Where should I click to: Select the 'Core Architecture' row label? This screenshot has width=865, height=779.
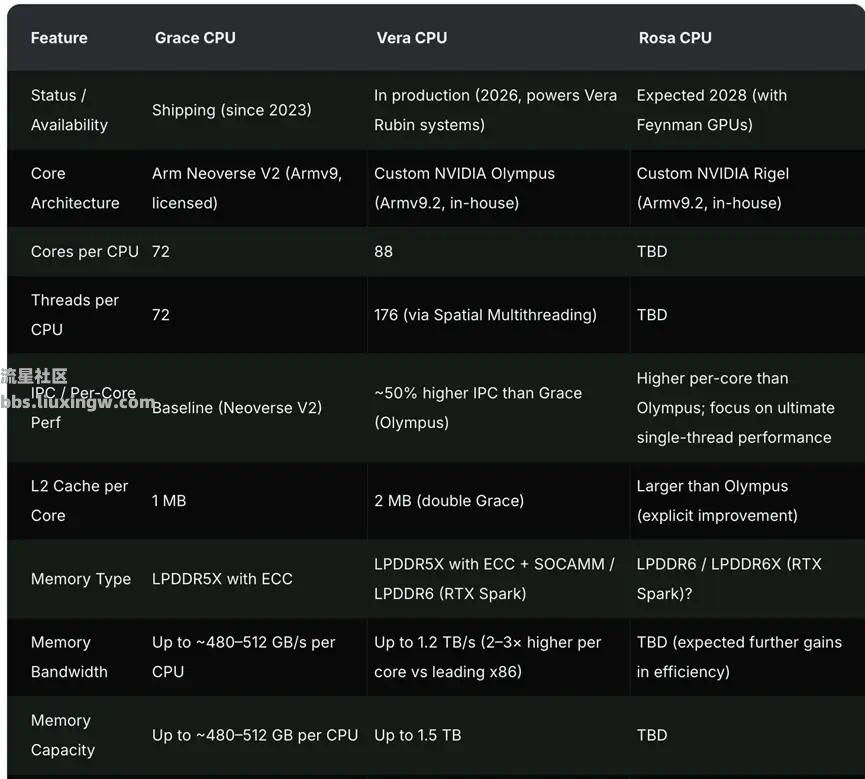tap(75, 188)
